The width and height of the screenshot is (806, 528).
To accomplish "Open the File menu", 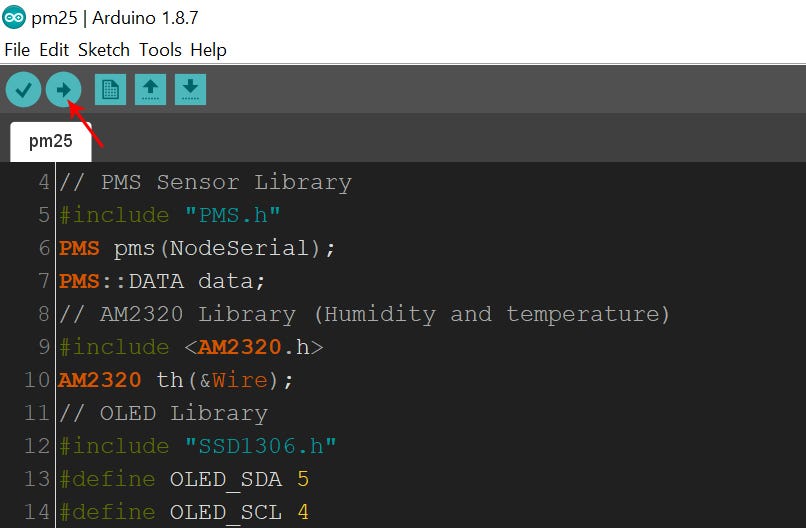I will pyautogui.click(x=17, y=50).
